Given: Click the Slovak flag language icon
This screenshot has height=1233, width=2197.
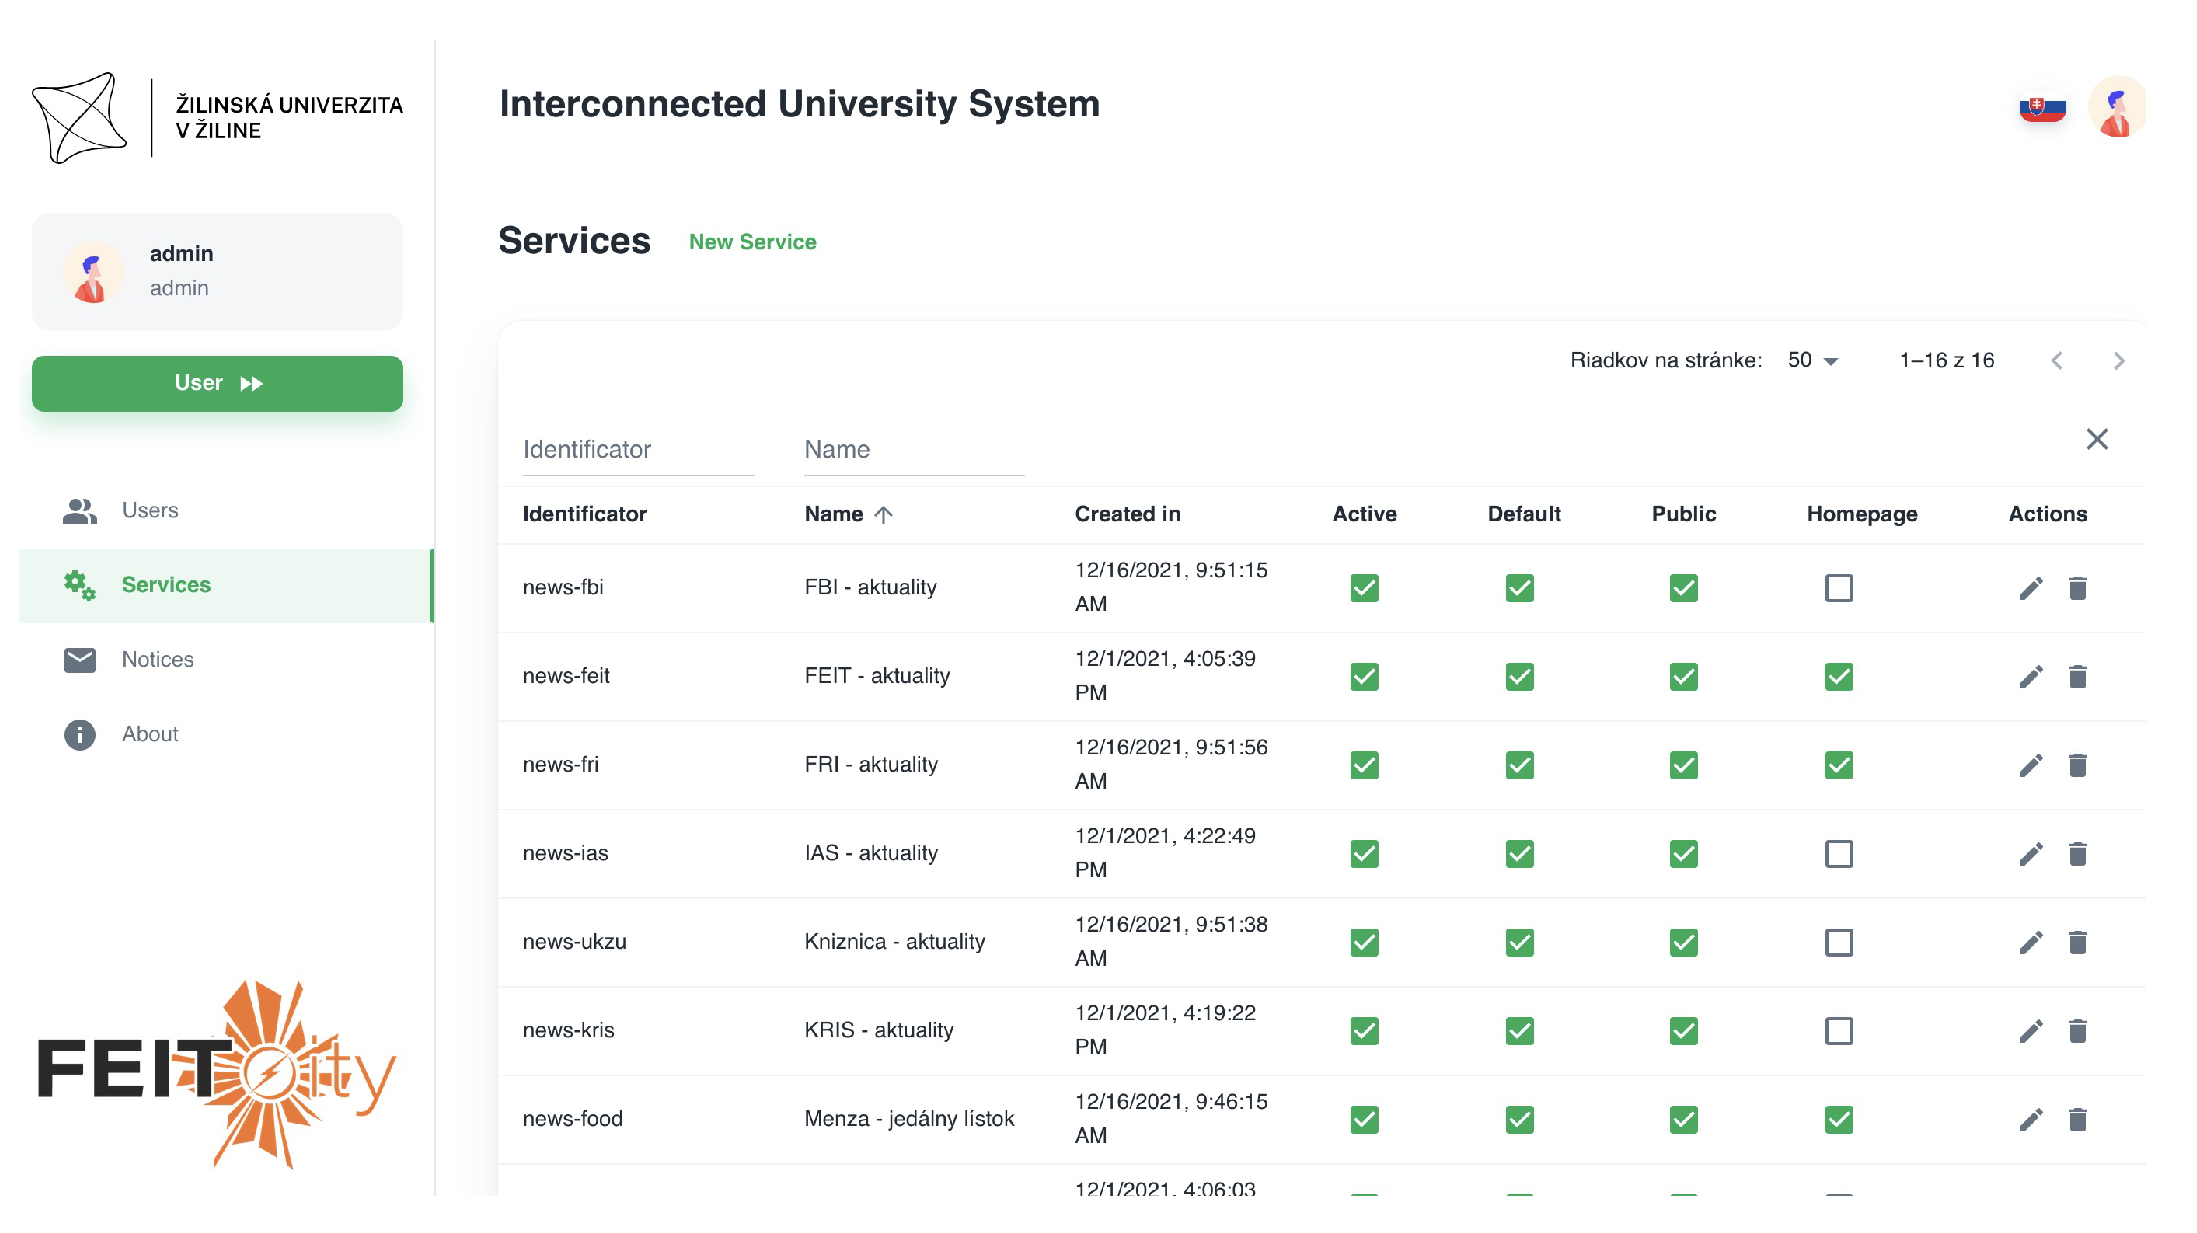Looking at the screenshot, I should point(2042,108).
